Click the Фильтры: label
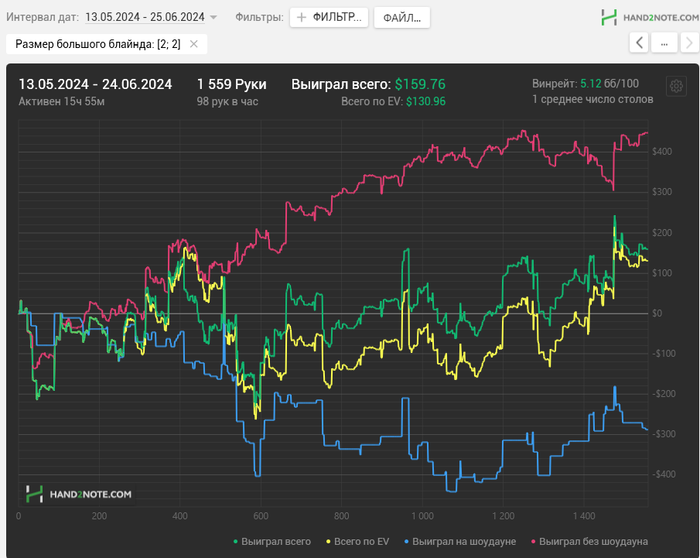Image resolution: width=700 pixels, height=558 pixels. (x=259, y=17)
